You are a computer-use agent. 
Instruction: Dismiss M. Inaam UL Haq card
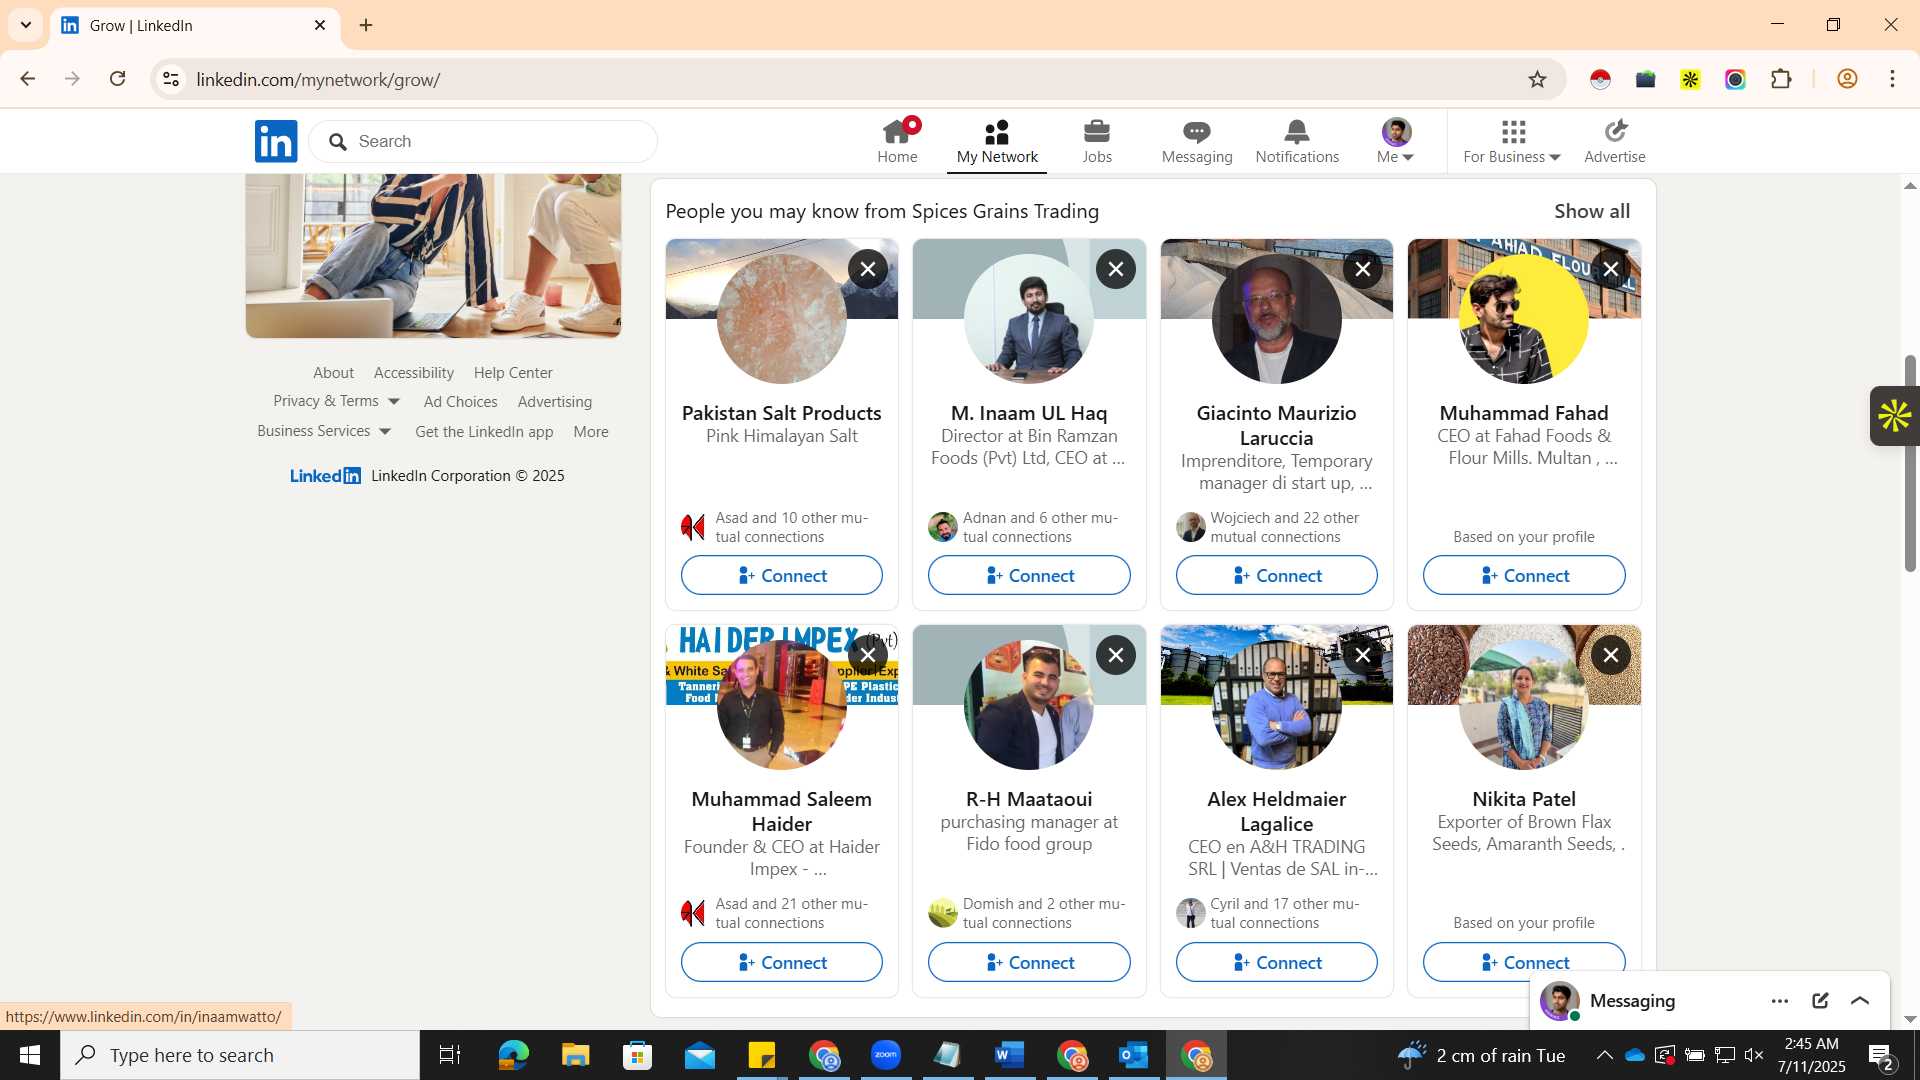pyautogui.click(x=1116, y=269)
